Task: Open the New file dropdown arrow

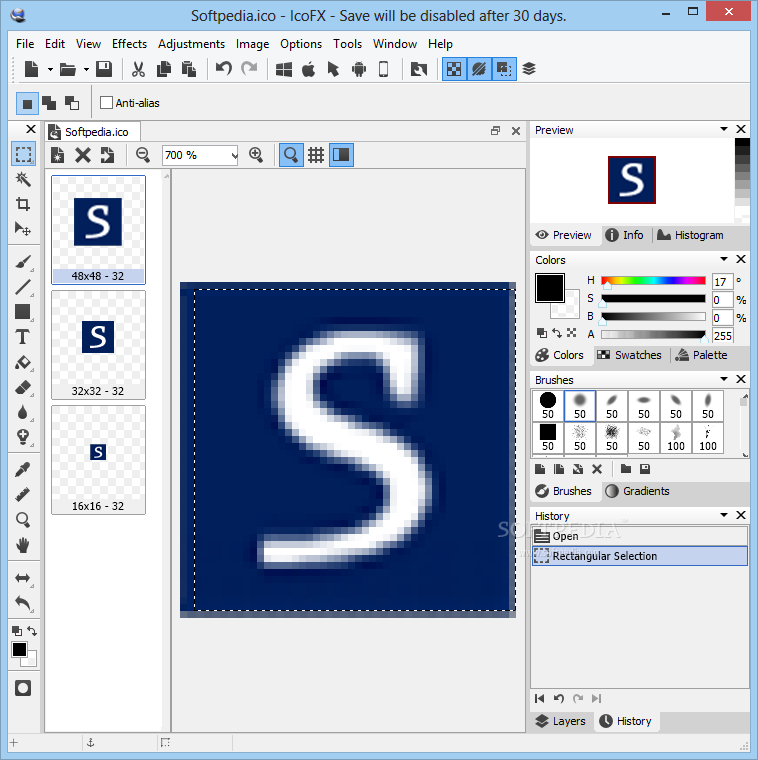Action: pyautogui.click(x=50, y=69)
